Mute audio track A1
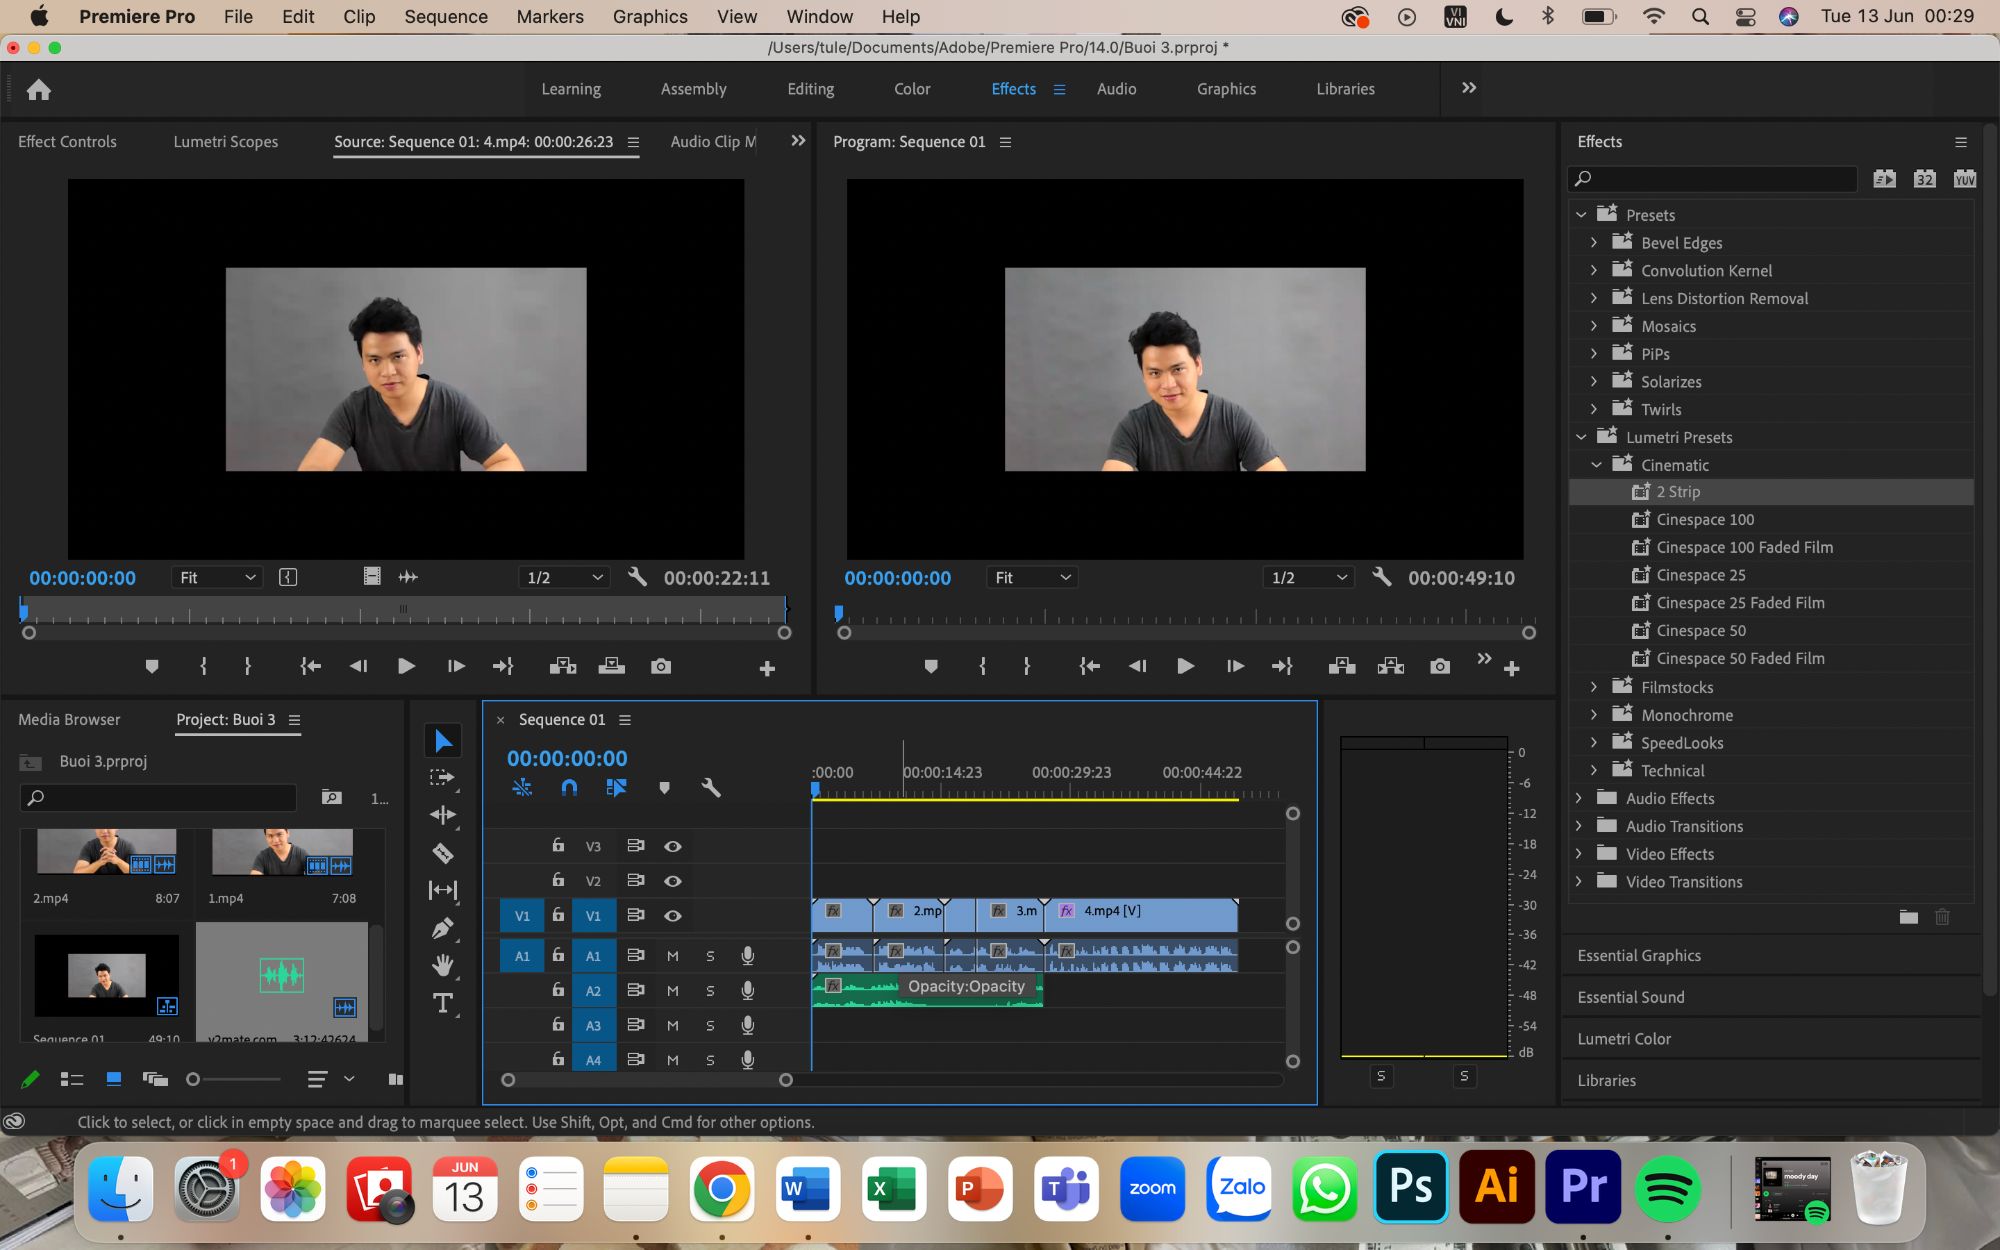The height and width of the screenshot is (1250, 2000). [x=673, y=956]
